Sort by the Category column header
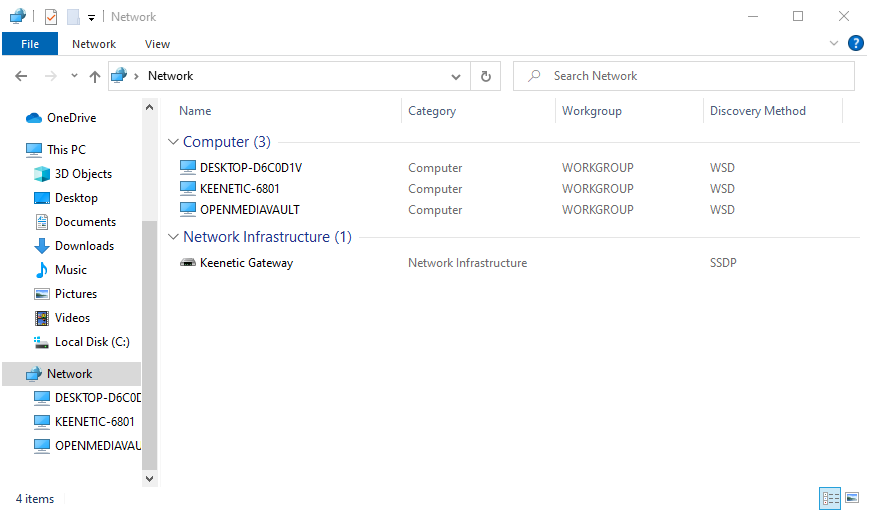Image resolution: width=869 pixels, height=512 pixels. point(432,111)
